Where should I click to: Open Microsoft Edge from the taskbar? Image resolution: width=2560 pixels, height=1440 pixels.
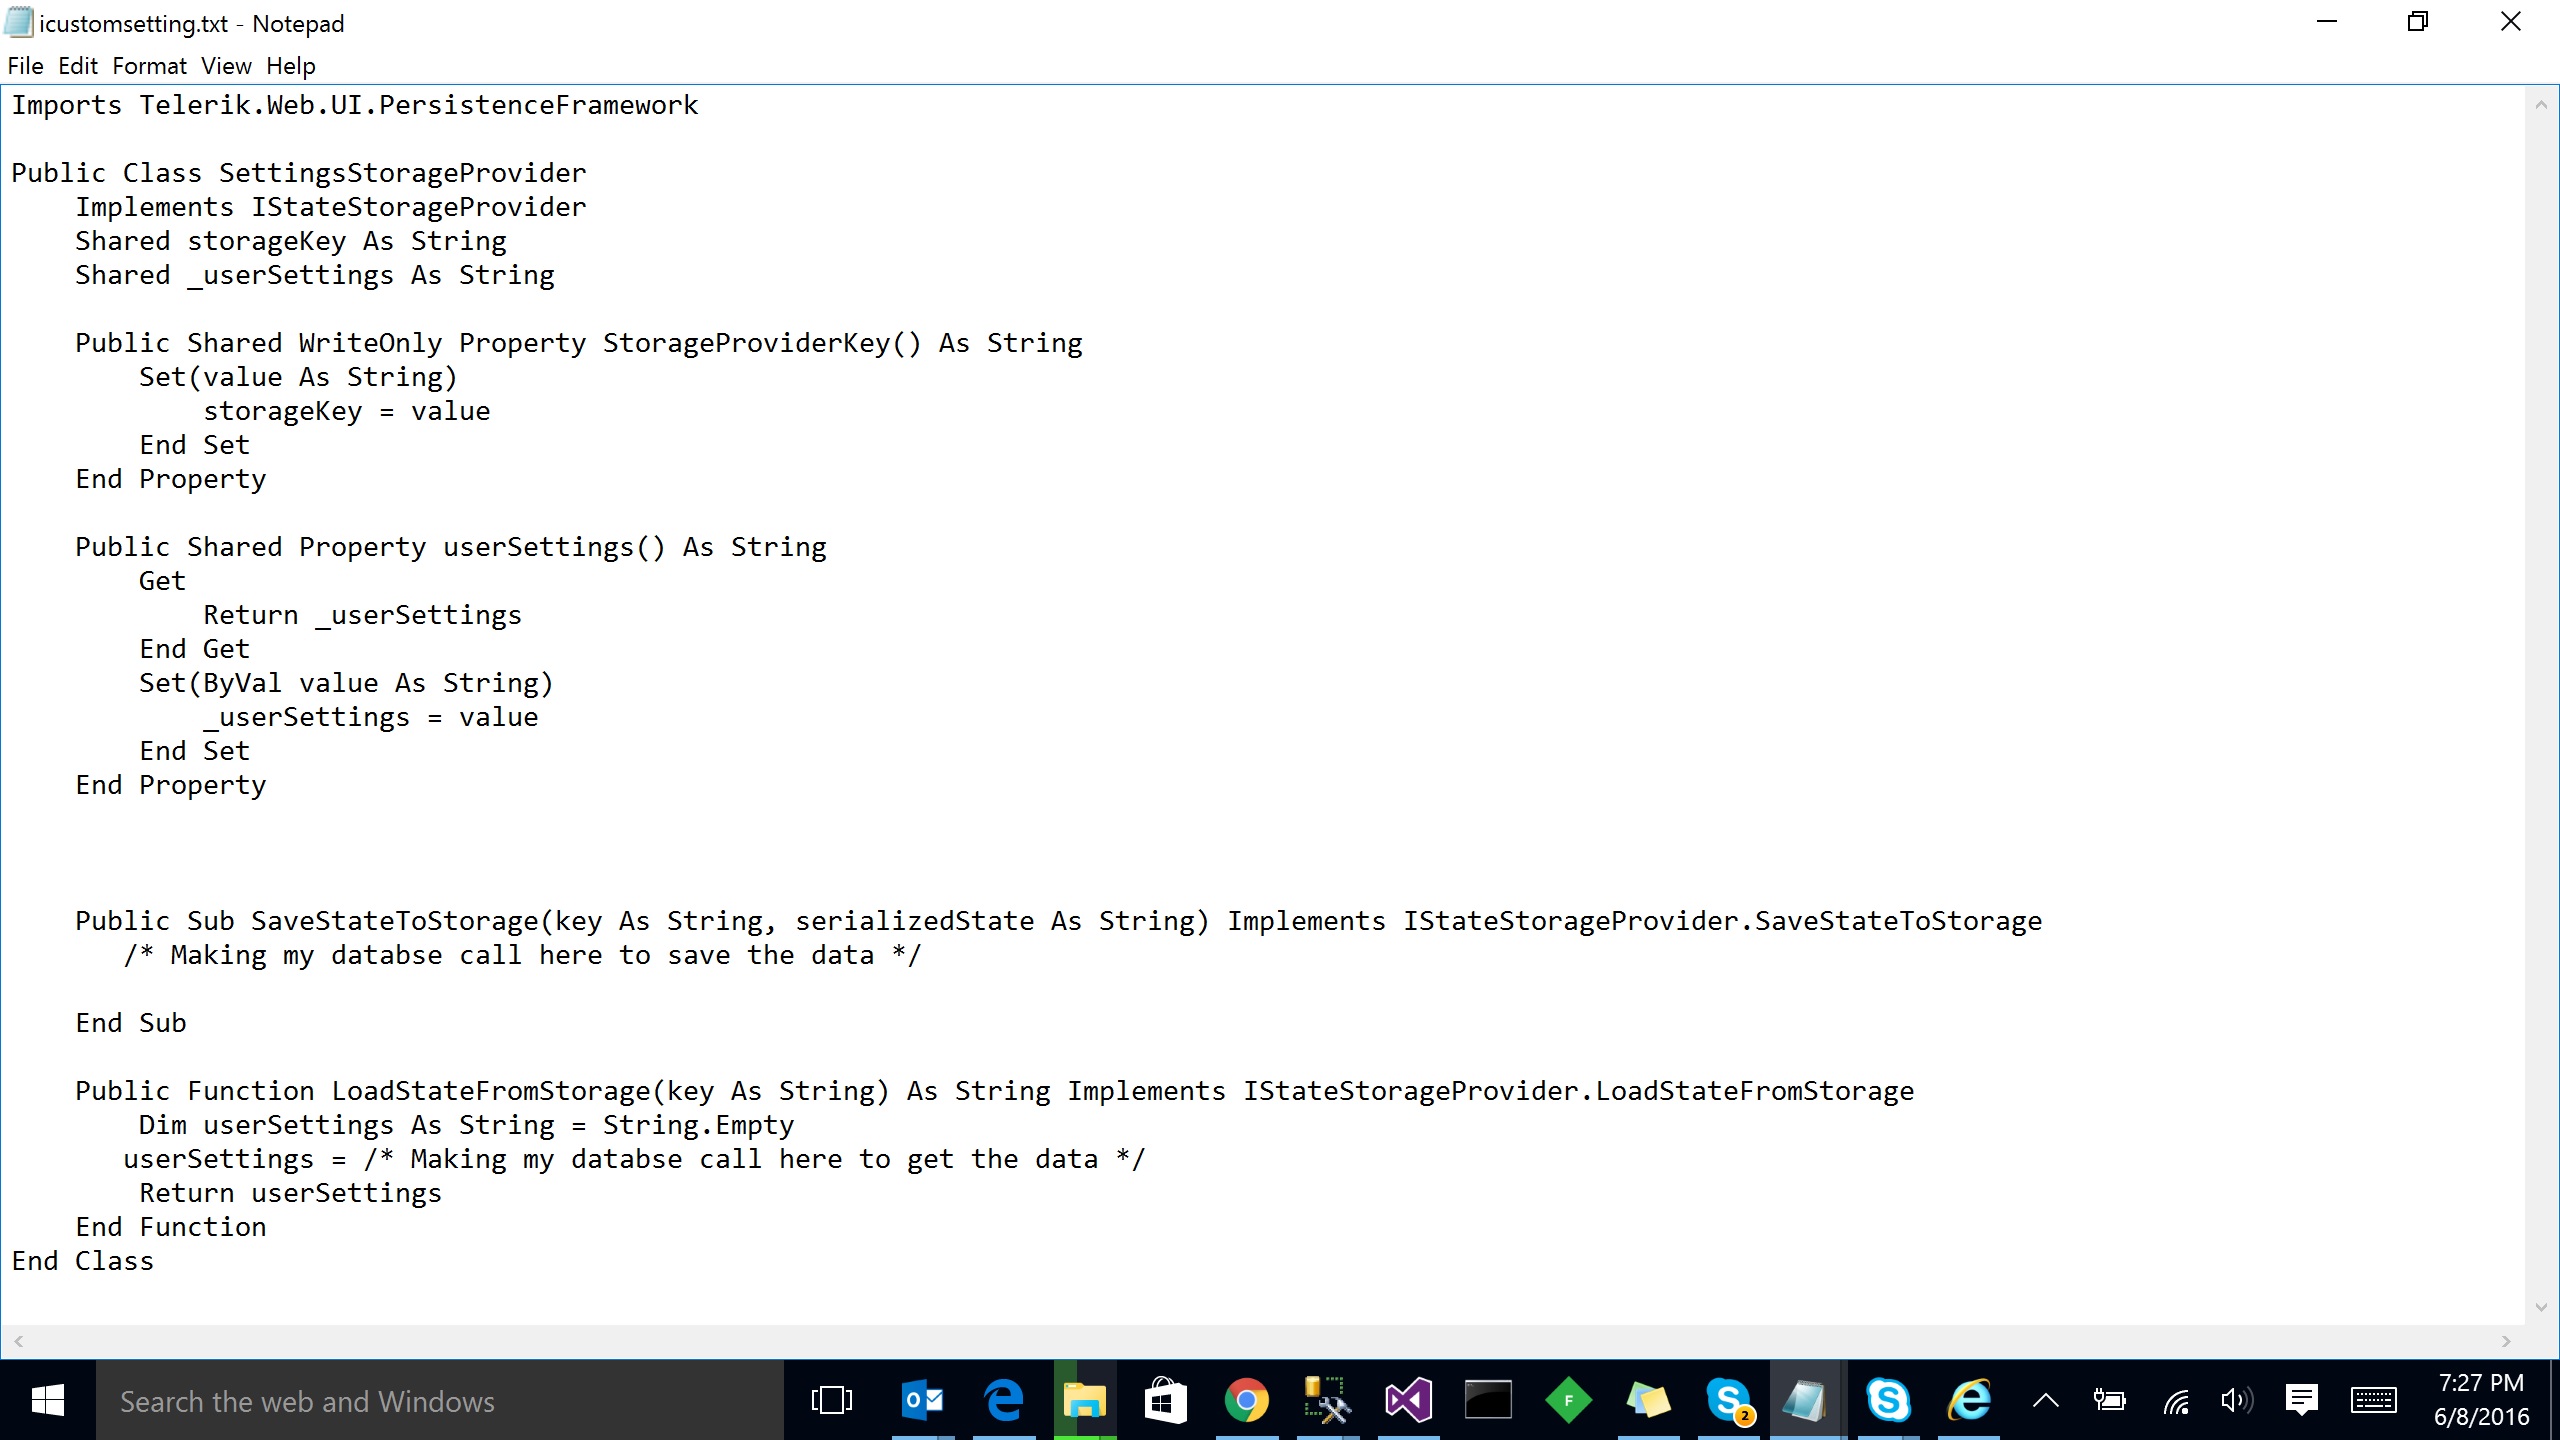point(1003,1400)
